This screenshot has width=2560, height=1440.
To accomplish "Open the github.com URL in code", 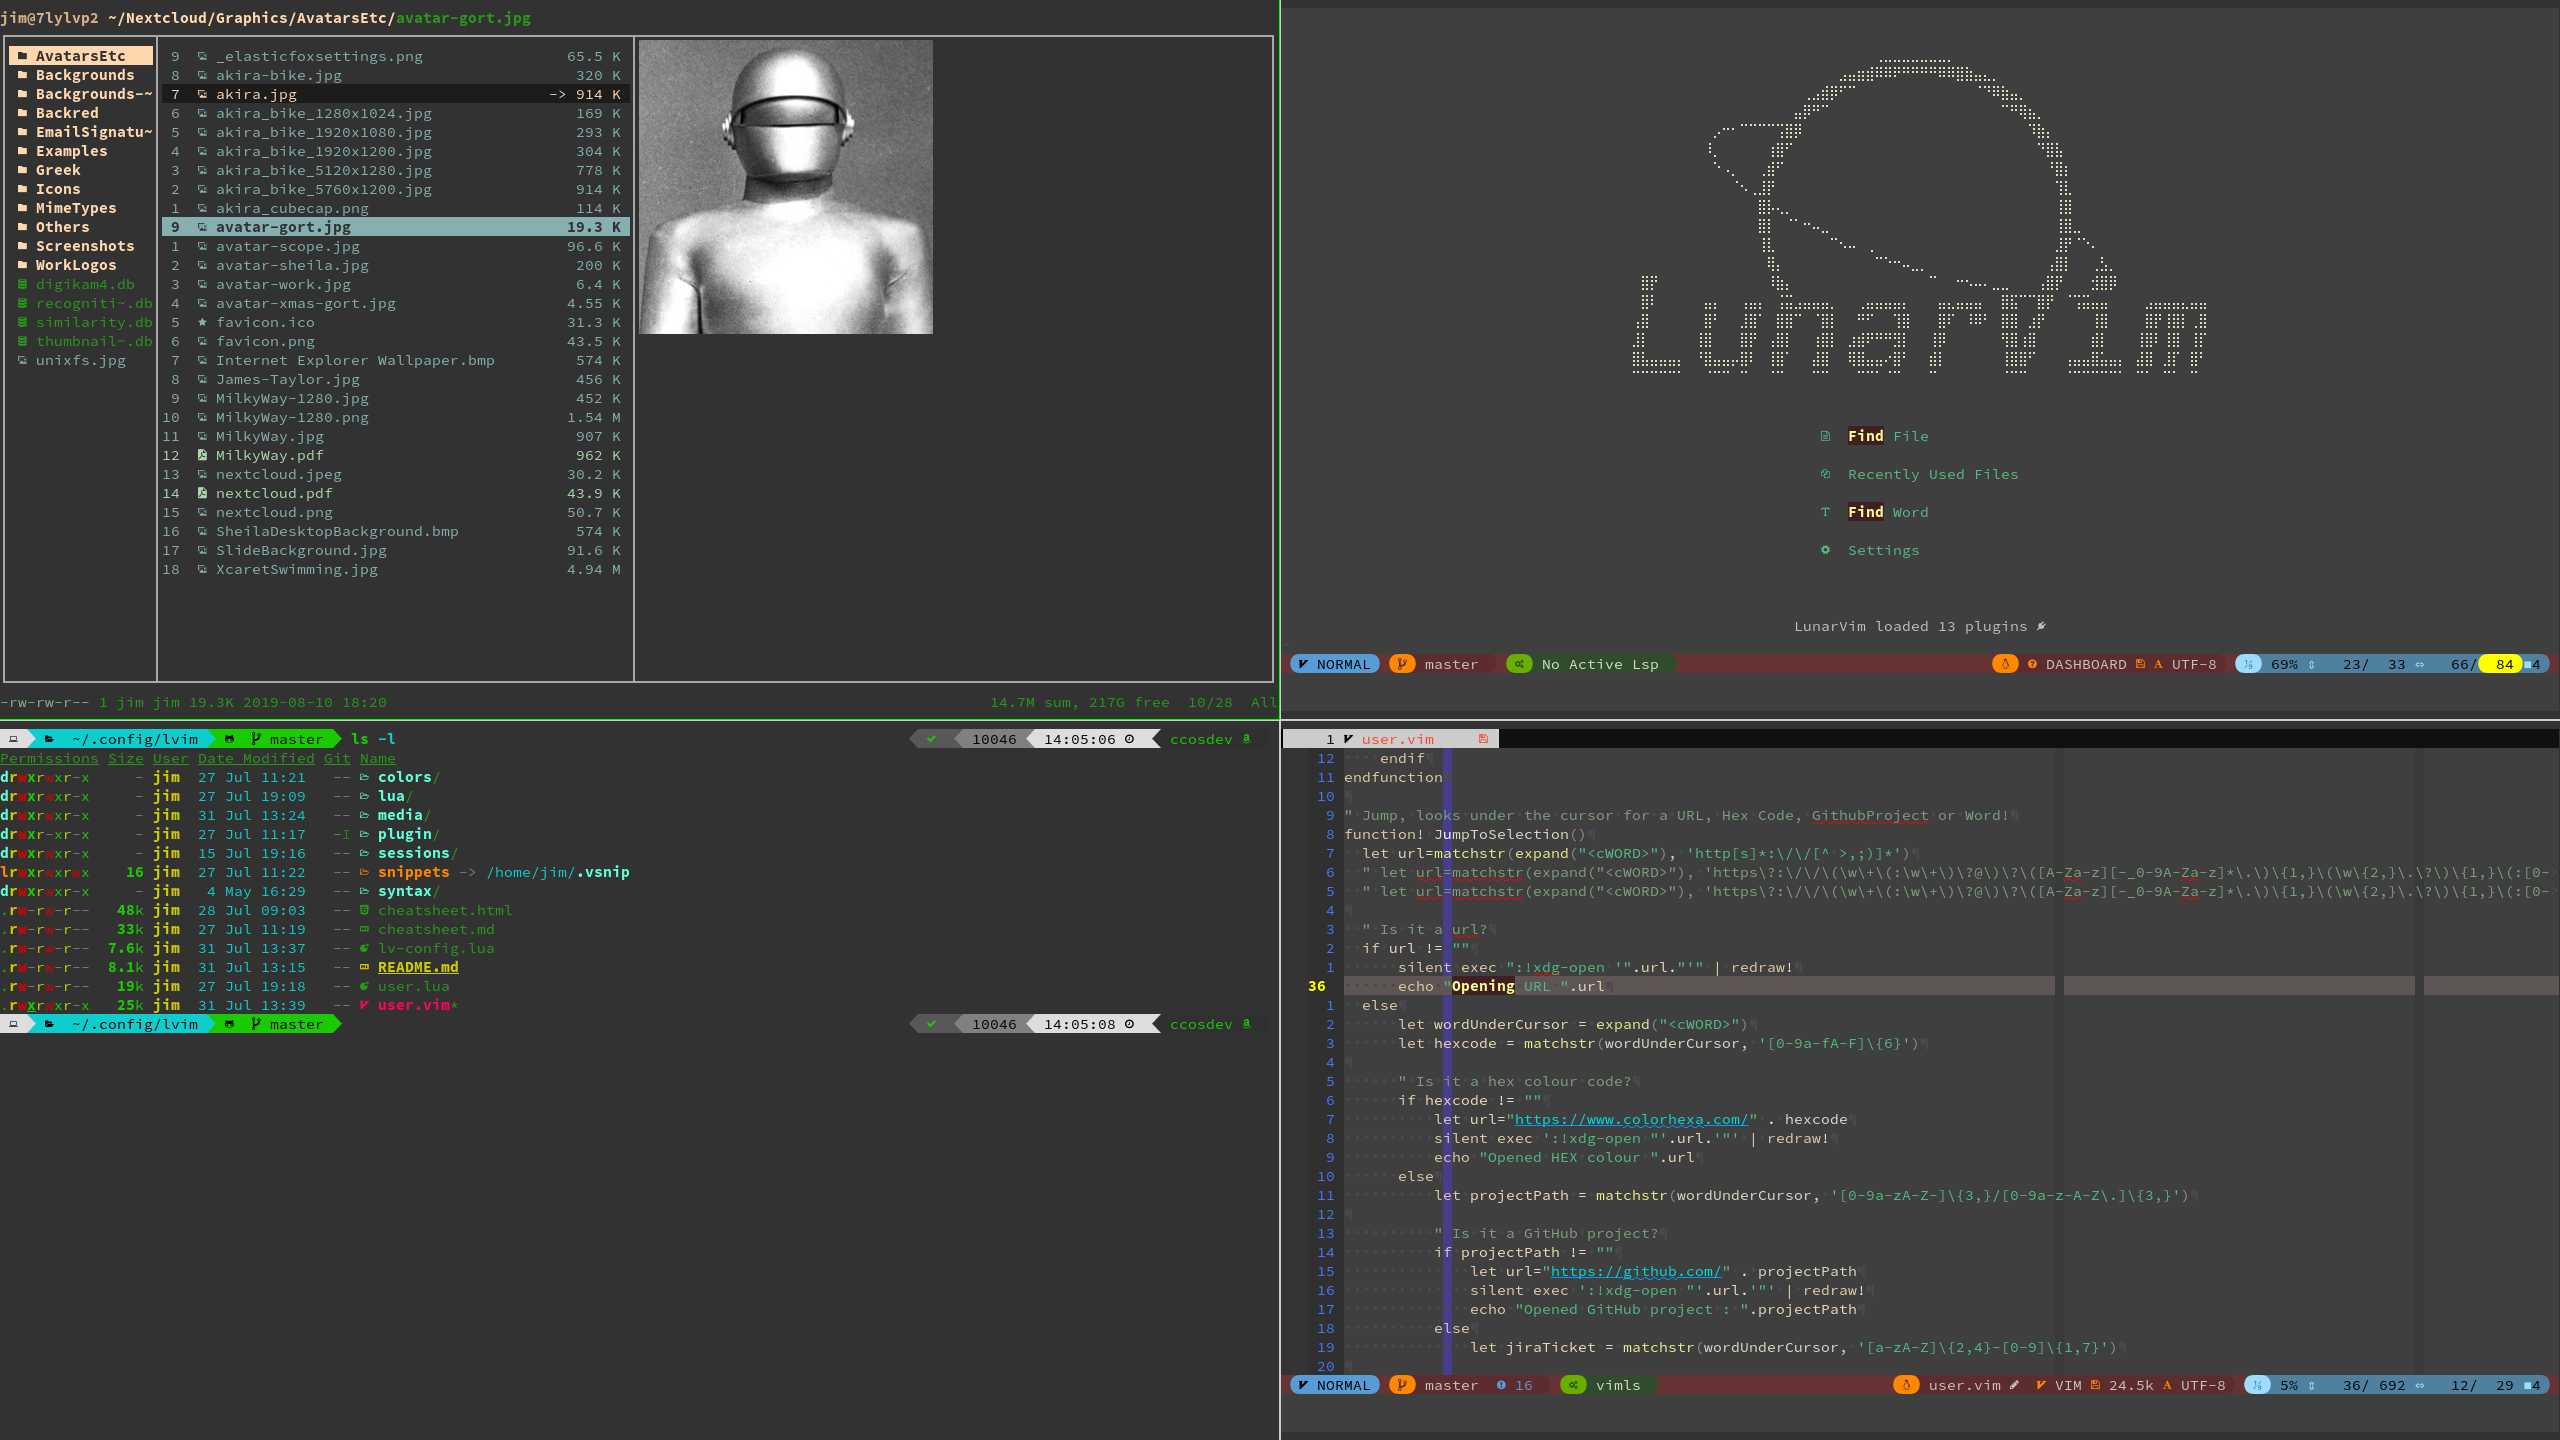I will [1635, 1271].
